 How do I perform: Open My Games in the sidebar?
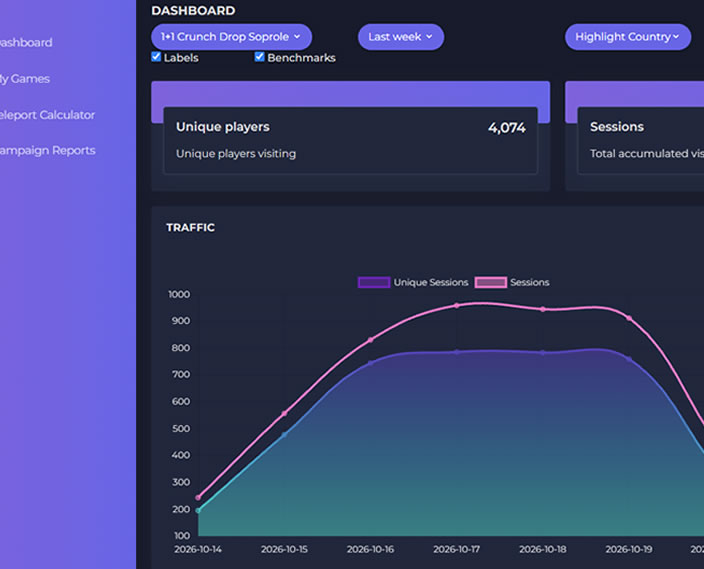pos(24,79)
